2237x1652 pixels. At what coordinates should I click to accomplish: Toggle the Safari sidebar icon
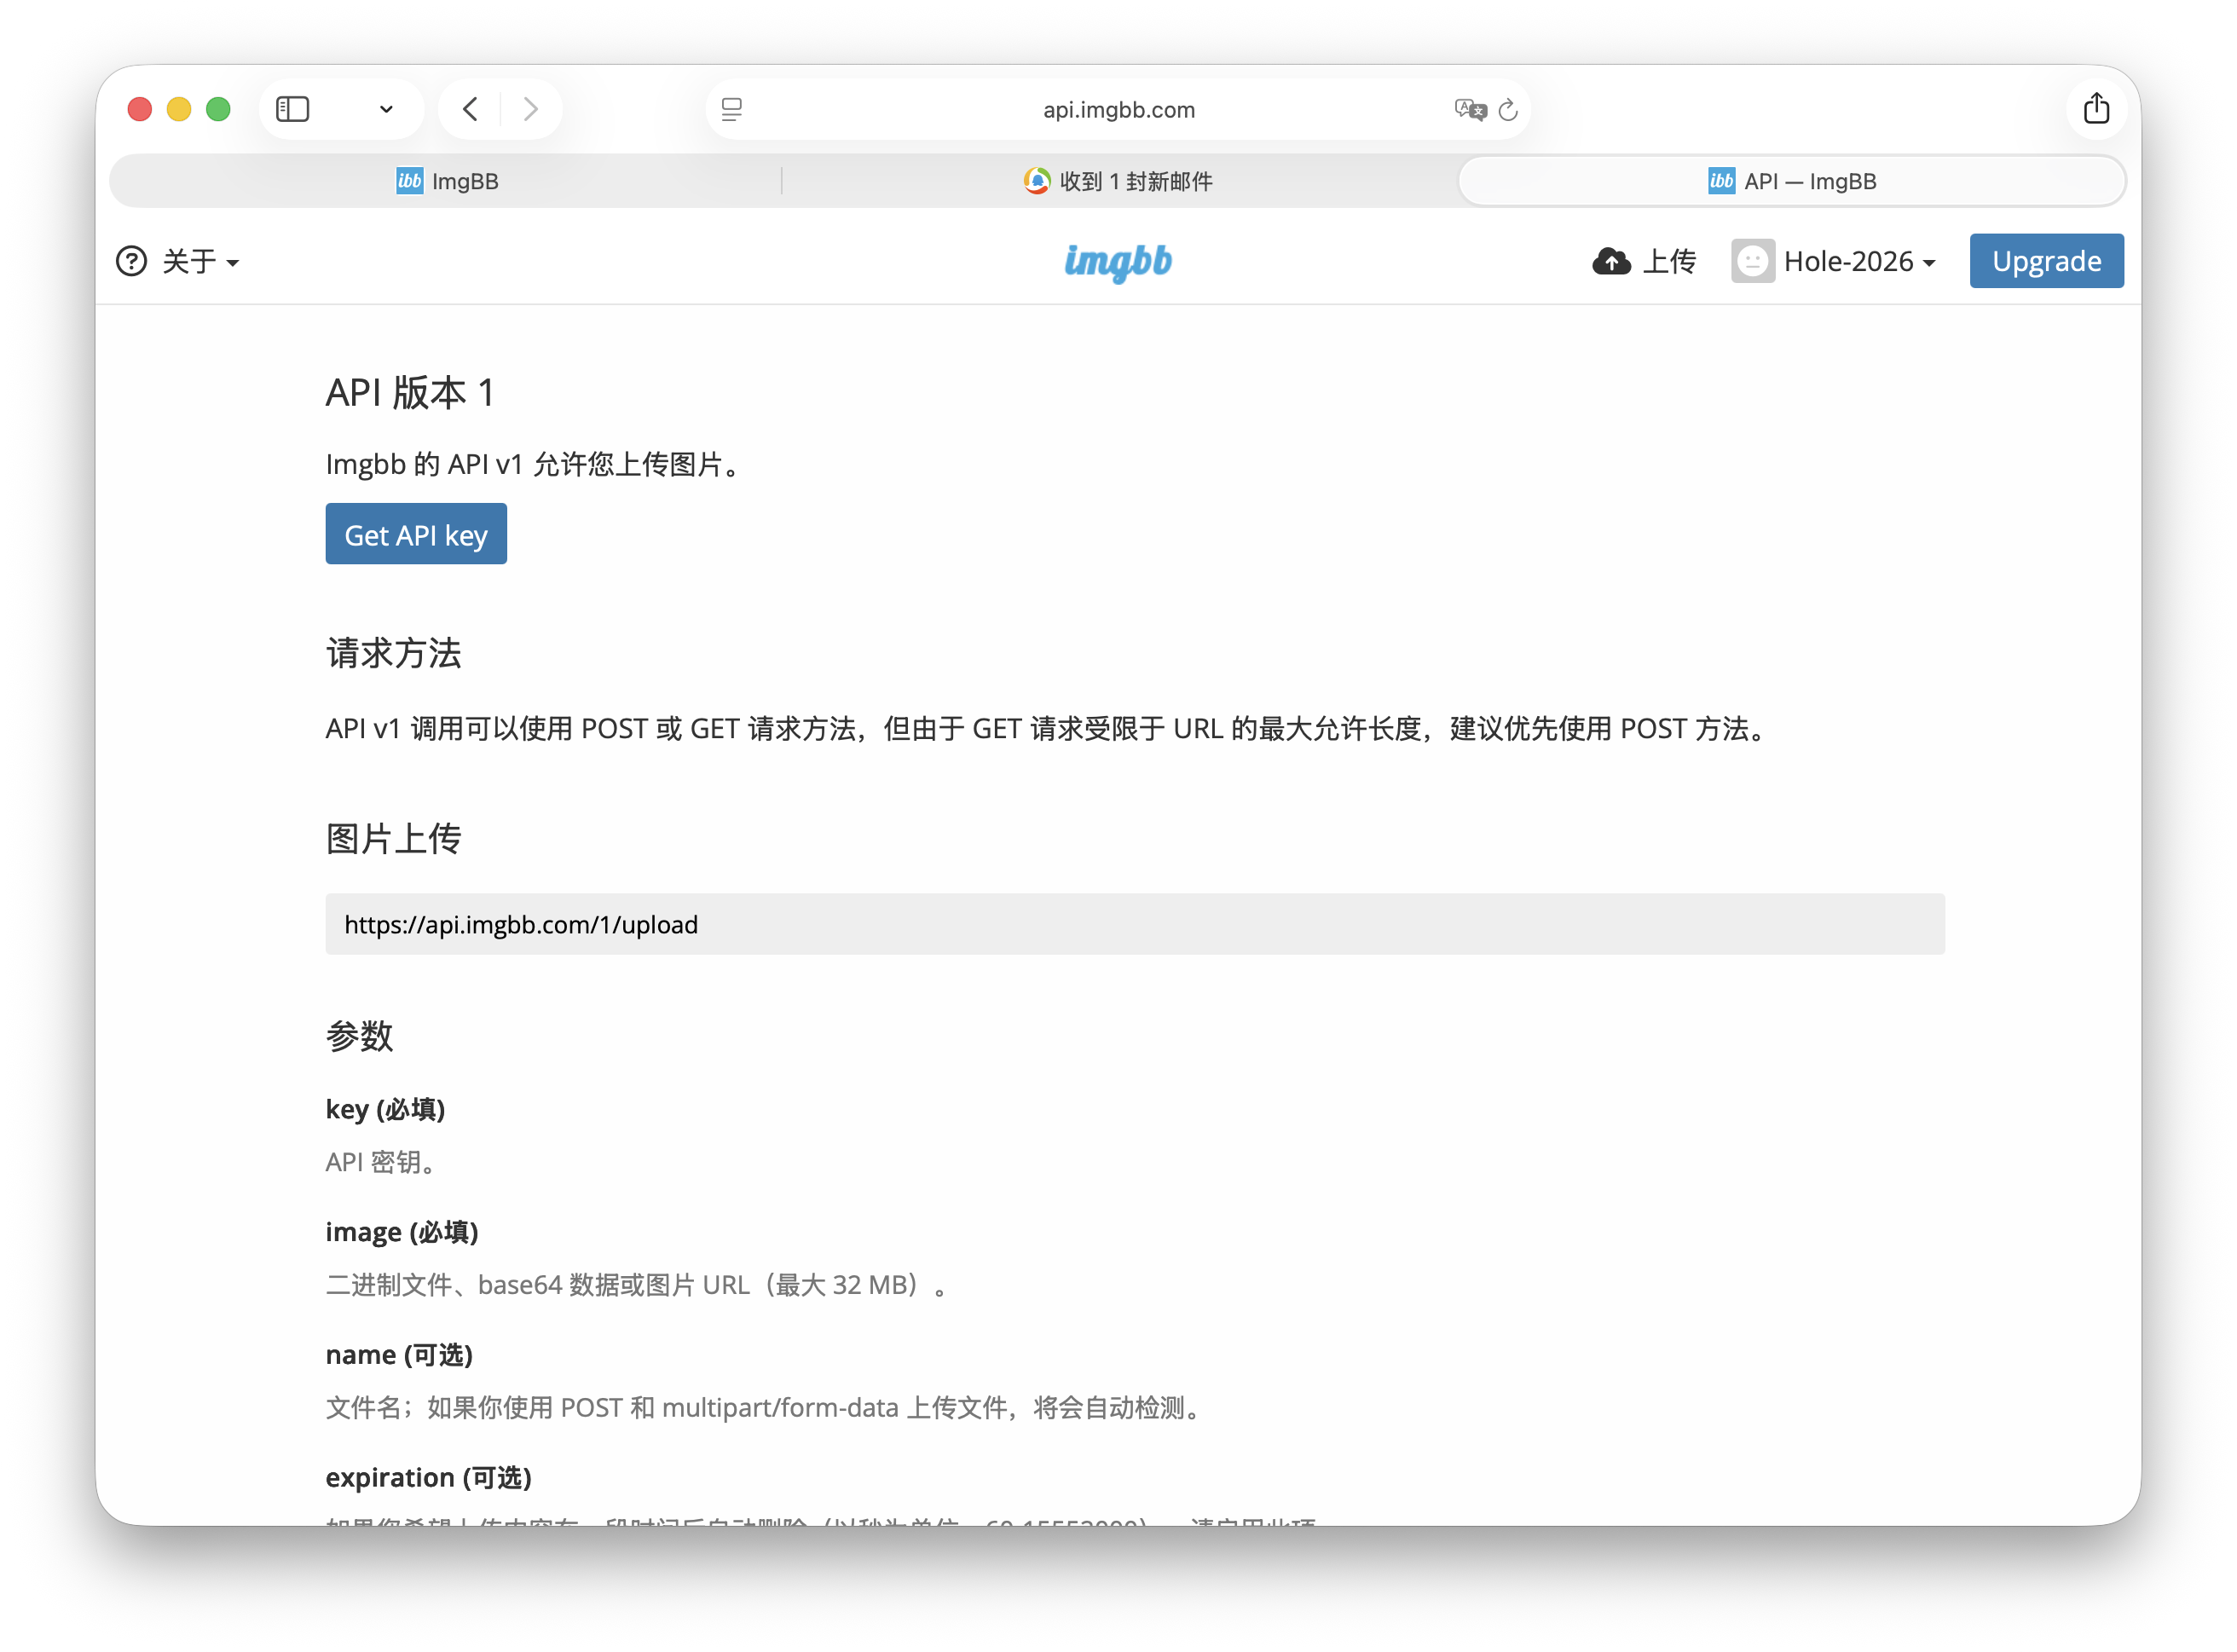pos(293,109)
